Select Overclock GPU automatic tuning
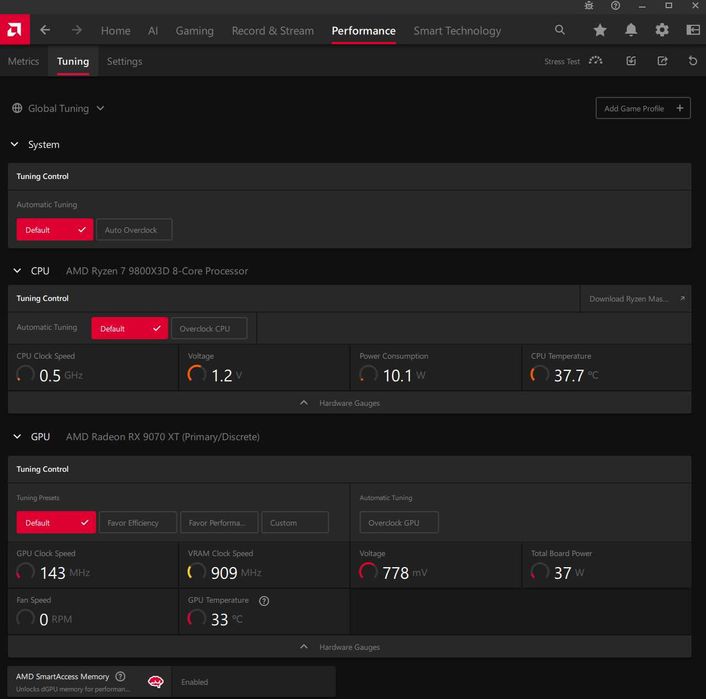 (399, 522)
